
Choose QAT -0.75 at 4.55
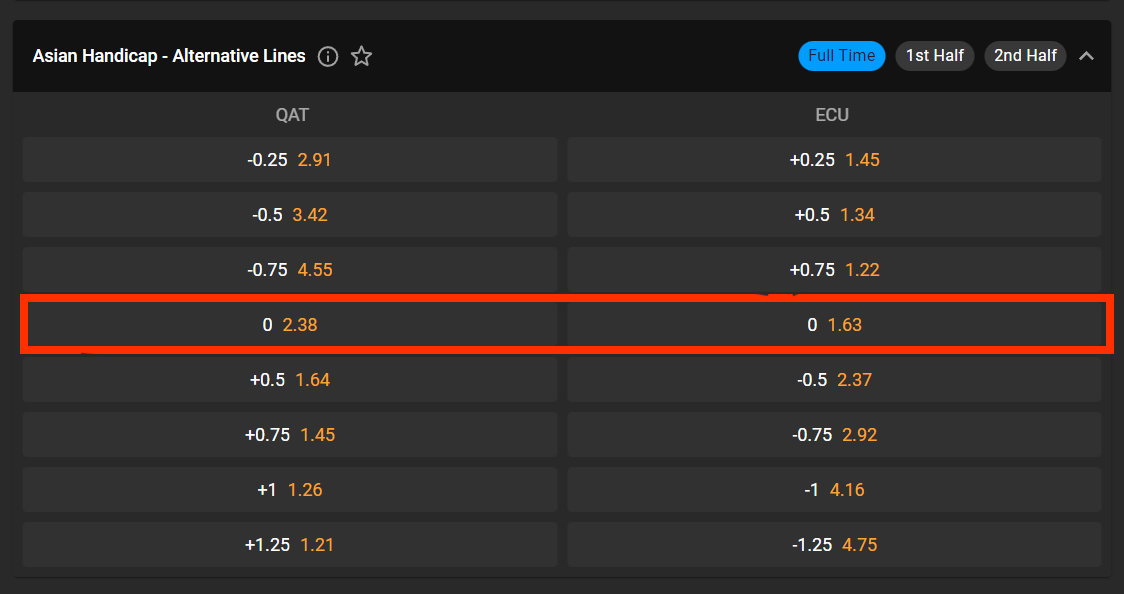point(290,269)
